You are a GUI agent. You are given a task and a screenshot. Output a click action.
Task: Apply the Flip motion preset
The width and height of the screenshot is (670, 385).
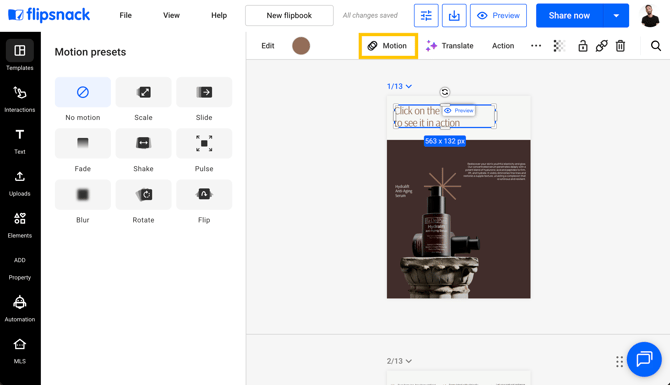click(x=204, y=194)
